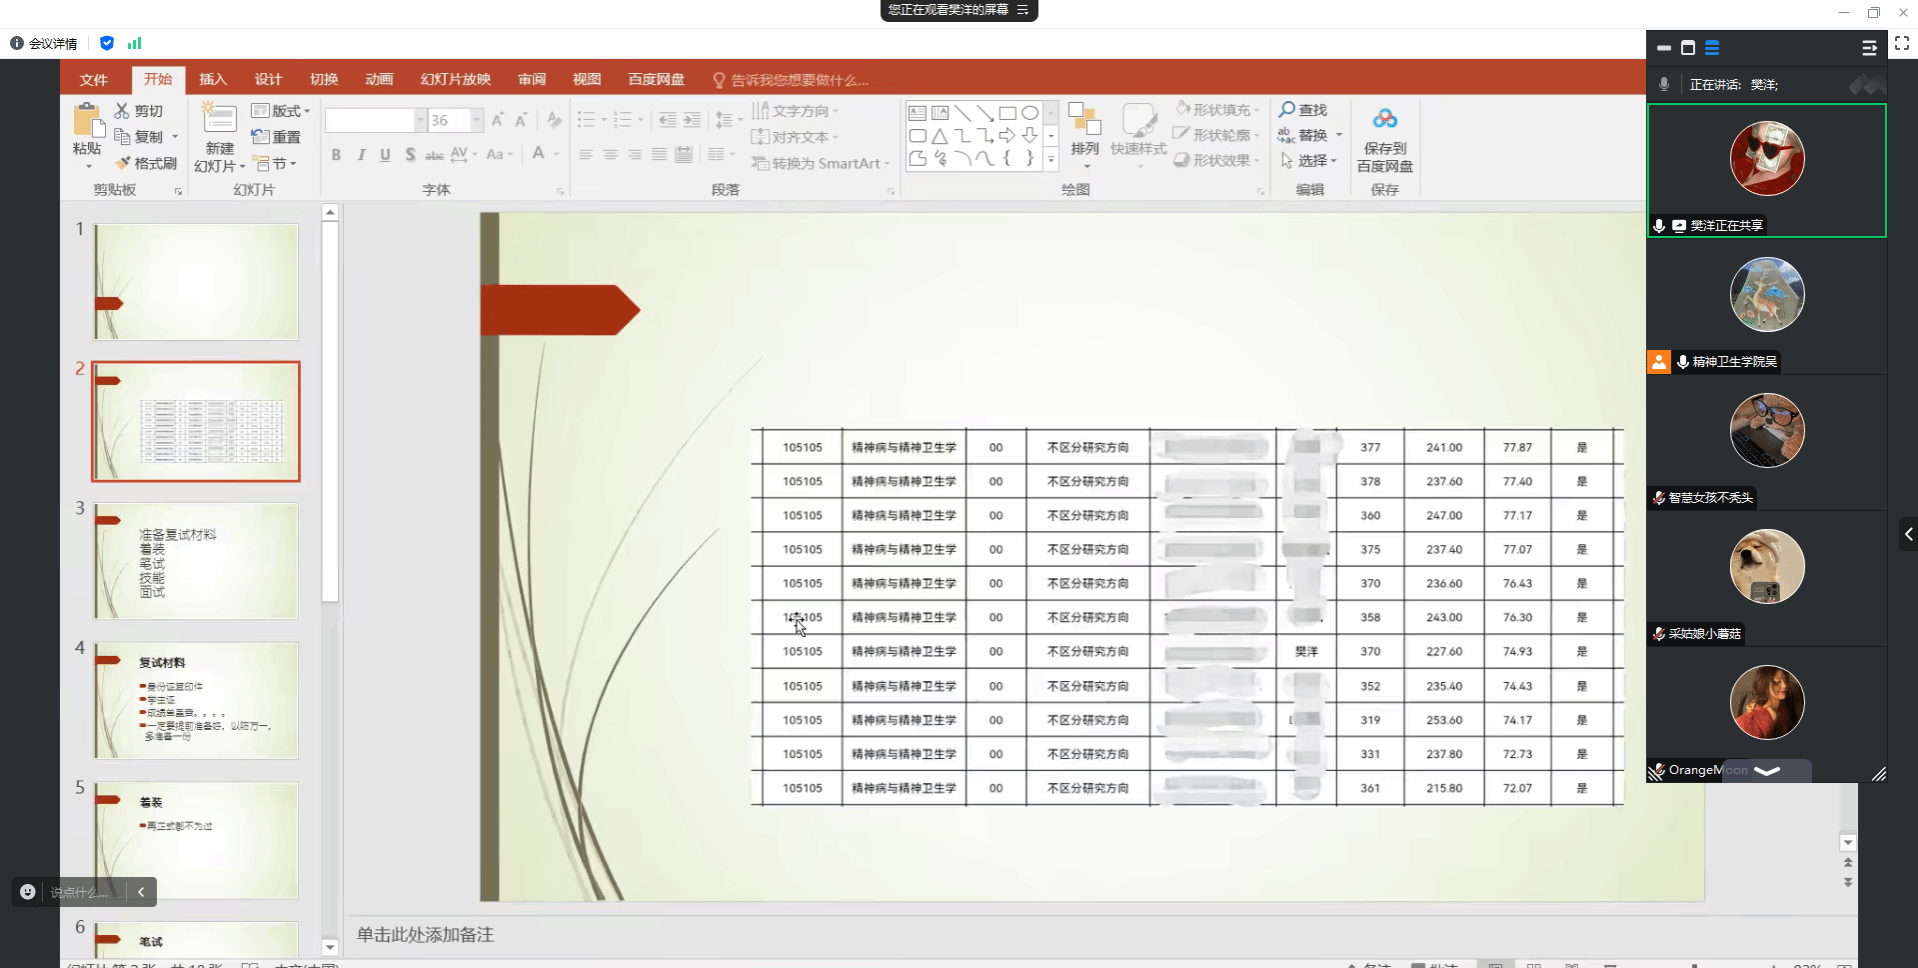The width and height of the screenshot is (1918, 968).
Task: Switch to the Insert (插入) tab
Action: (212, 80)
